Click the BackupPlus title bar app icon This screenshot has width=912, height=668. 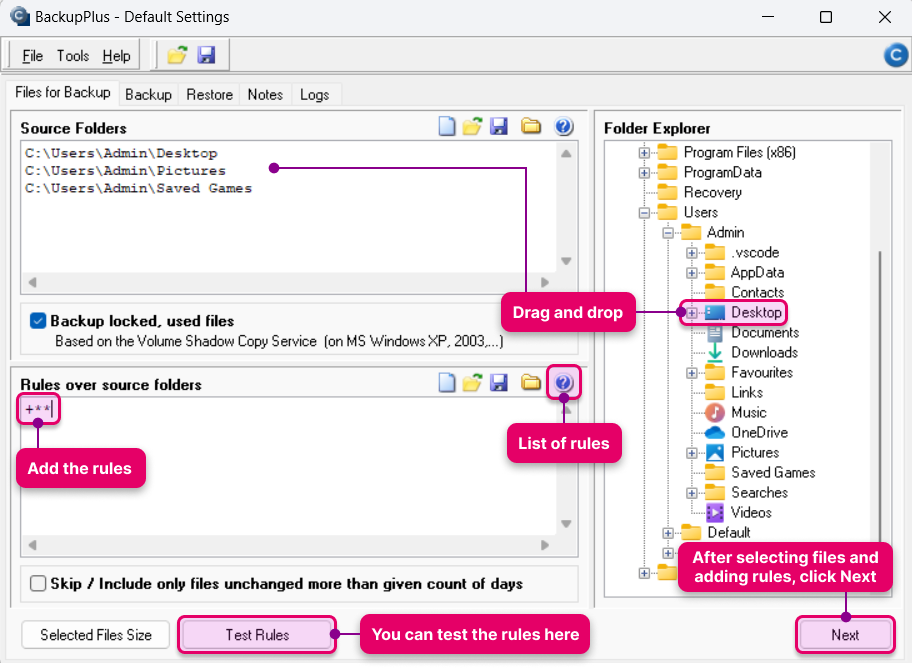coord(20,16)
